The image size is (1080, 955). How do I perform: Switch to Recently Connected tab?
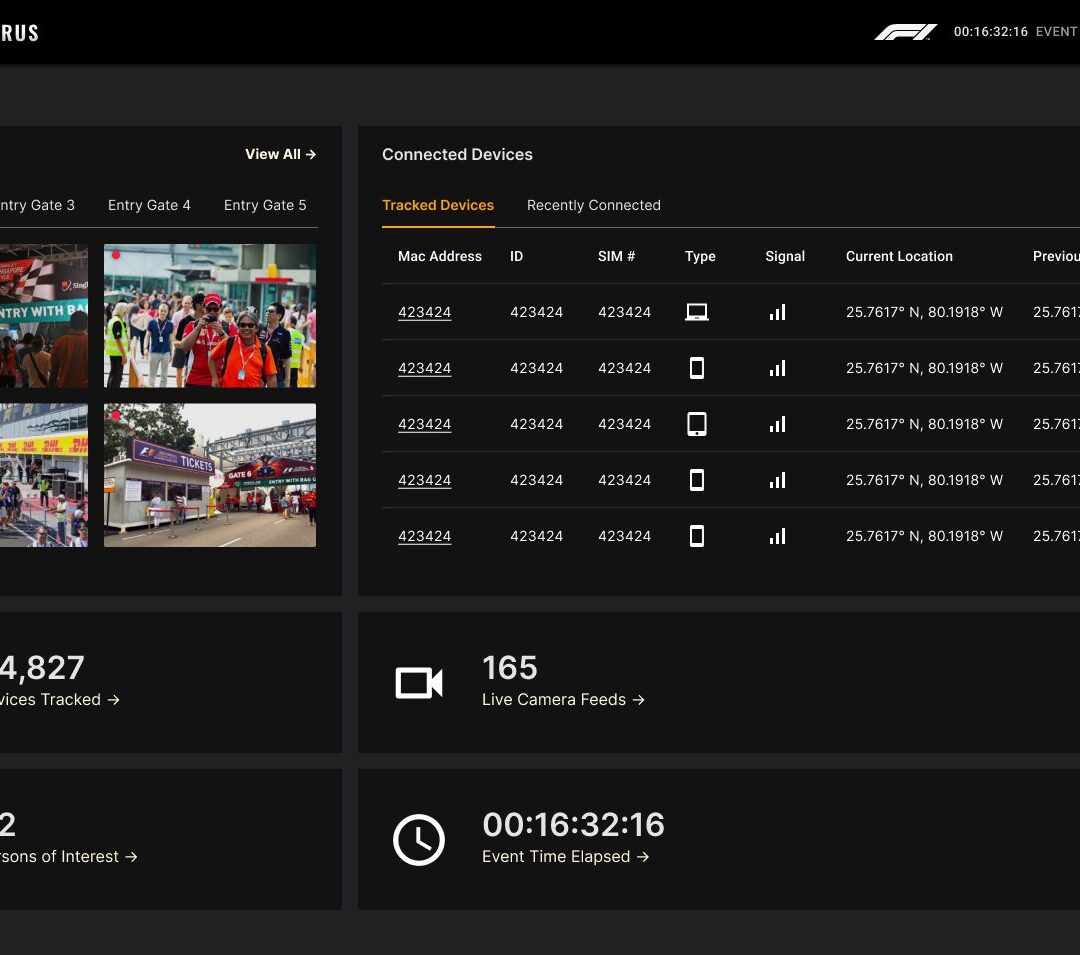[593, 205]
